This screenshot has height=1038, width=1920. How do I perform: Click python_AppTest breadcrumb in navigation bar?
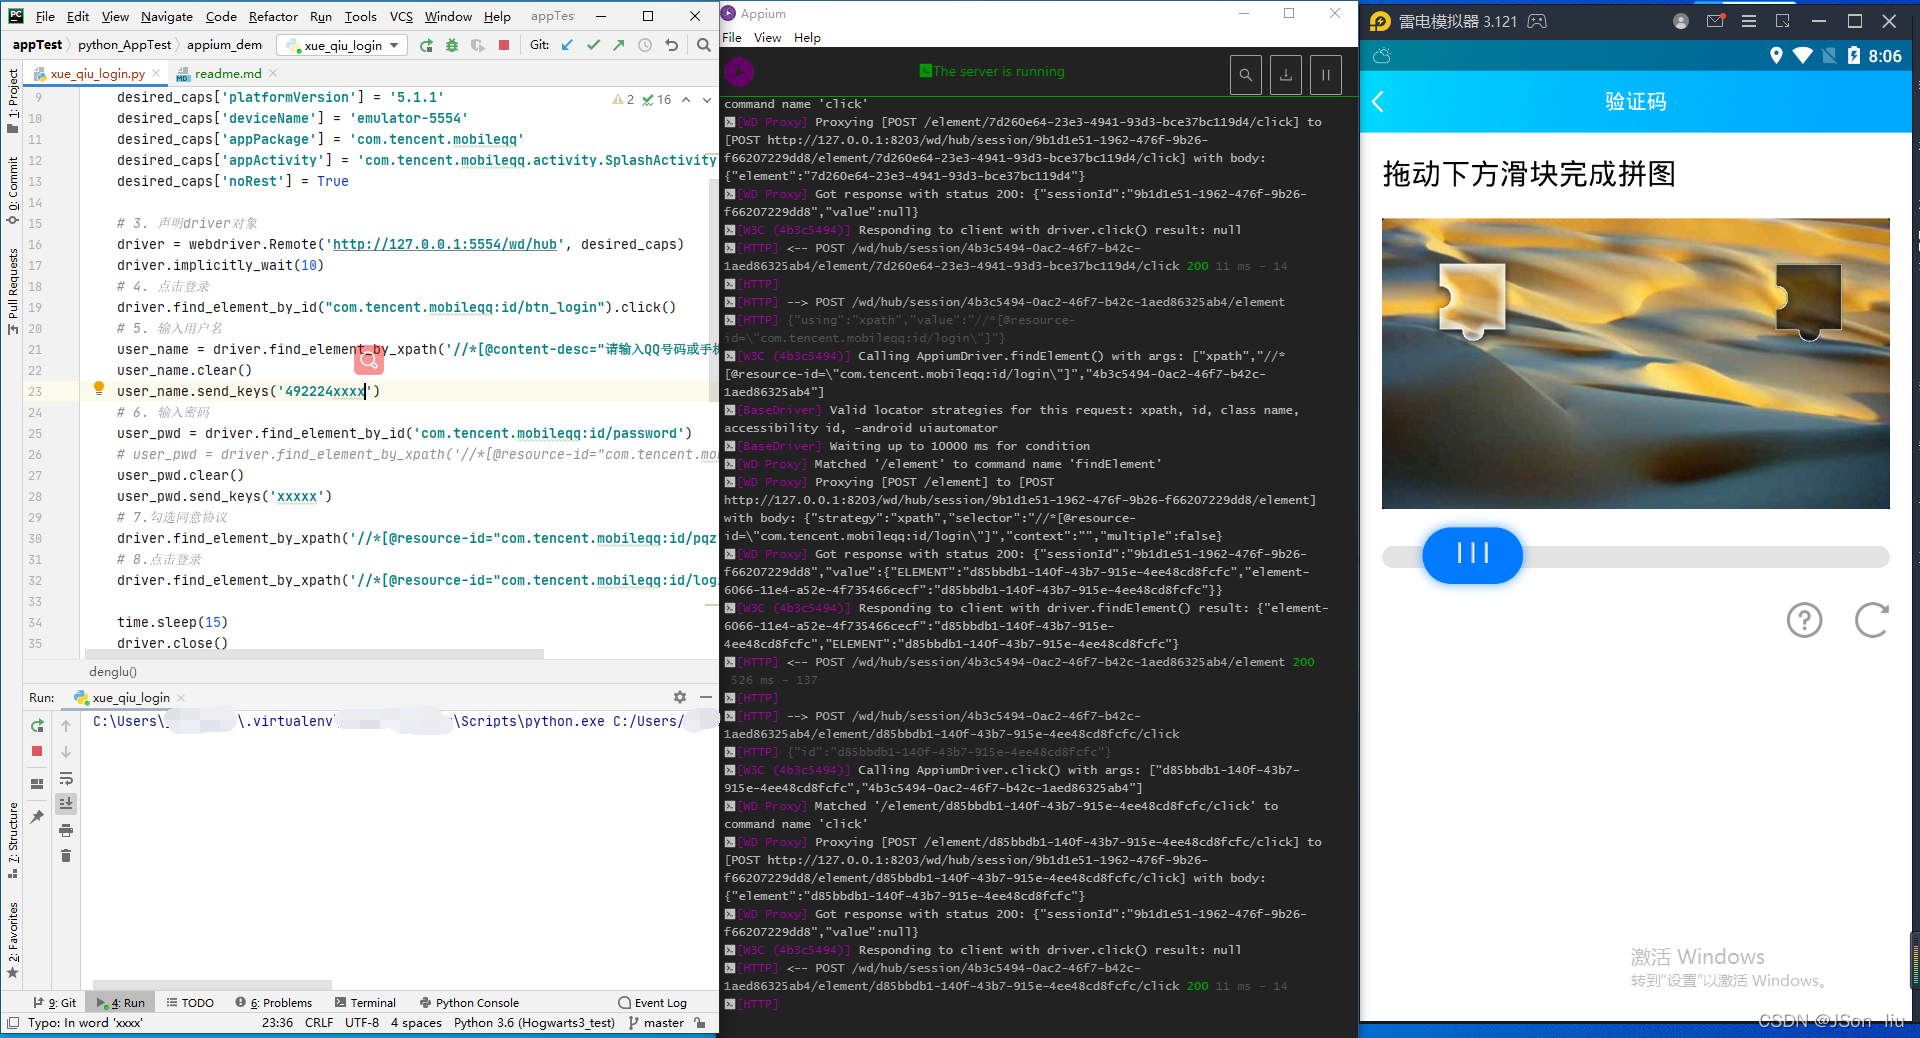coord(124,45)
